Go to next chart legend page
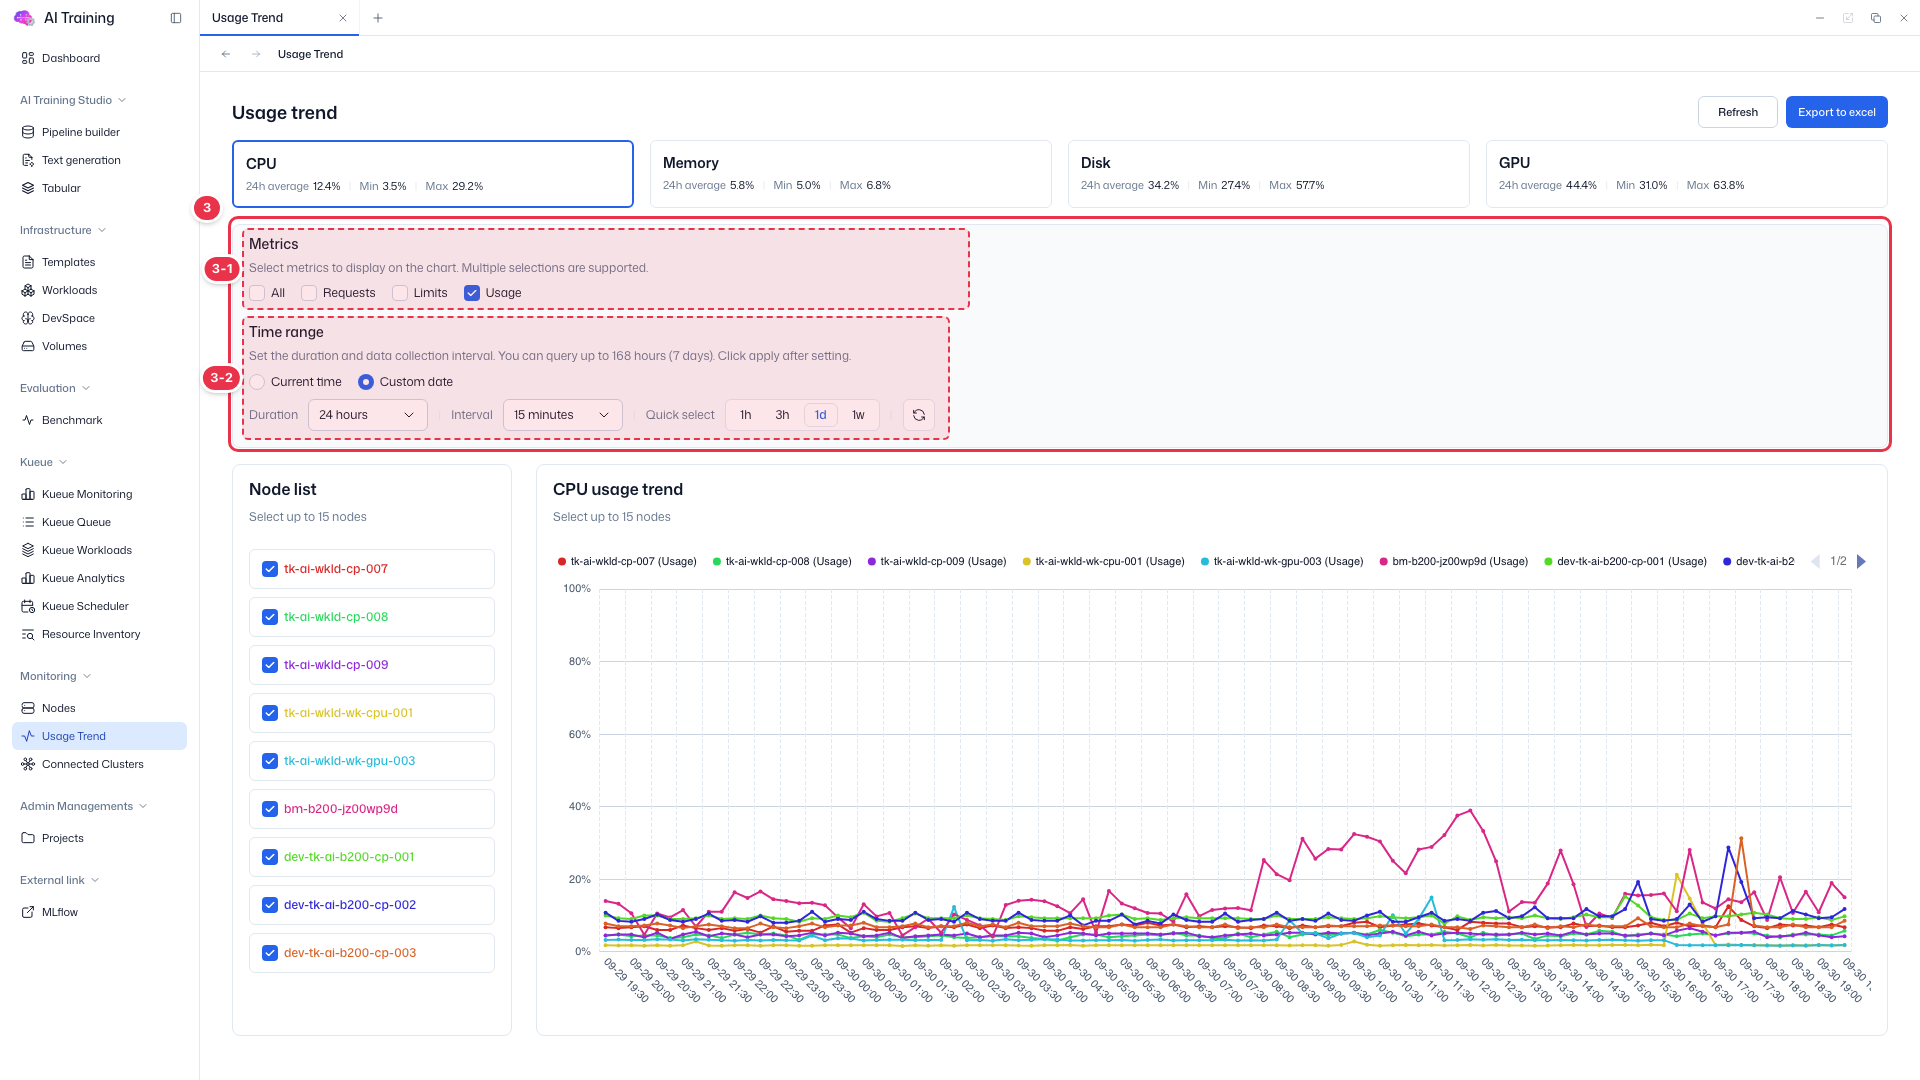 pyautogui.click(x=1861, y=562)
